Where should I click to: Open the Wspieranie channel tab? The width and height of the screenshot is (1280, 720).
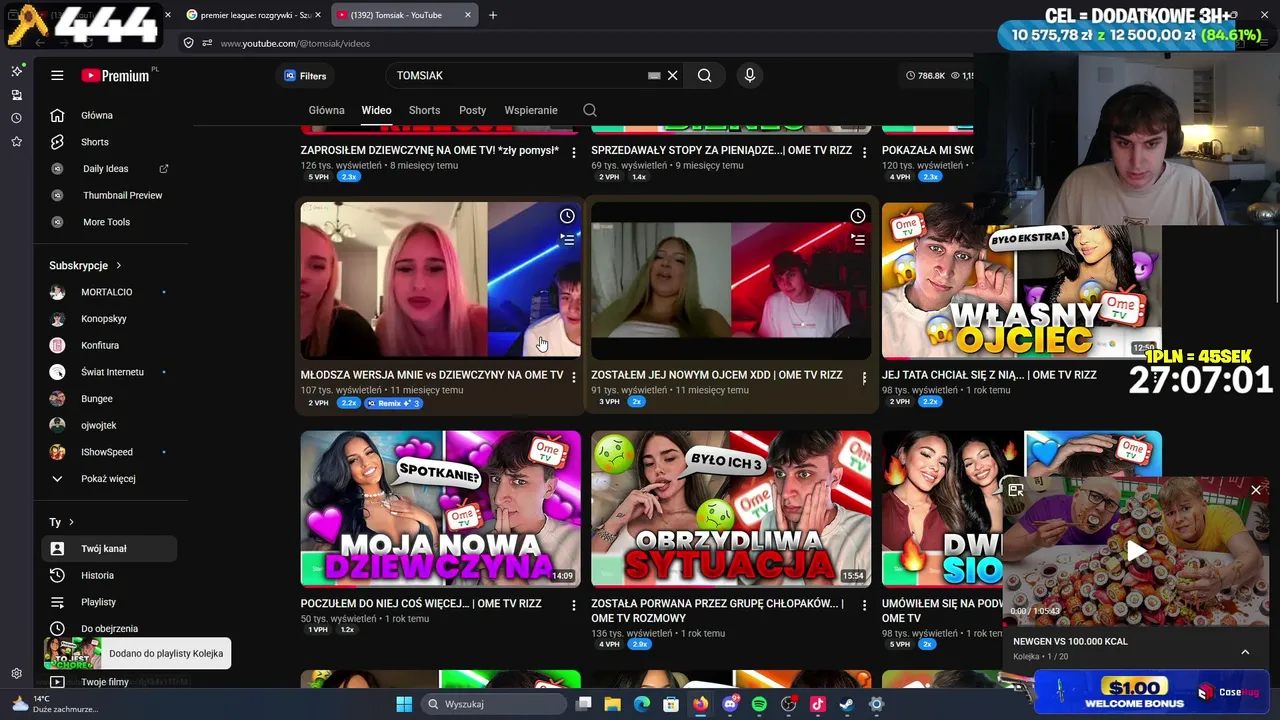tap(531, 110)
